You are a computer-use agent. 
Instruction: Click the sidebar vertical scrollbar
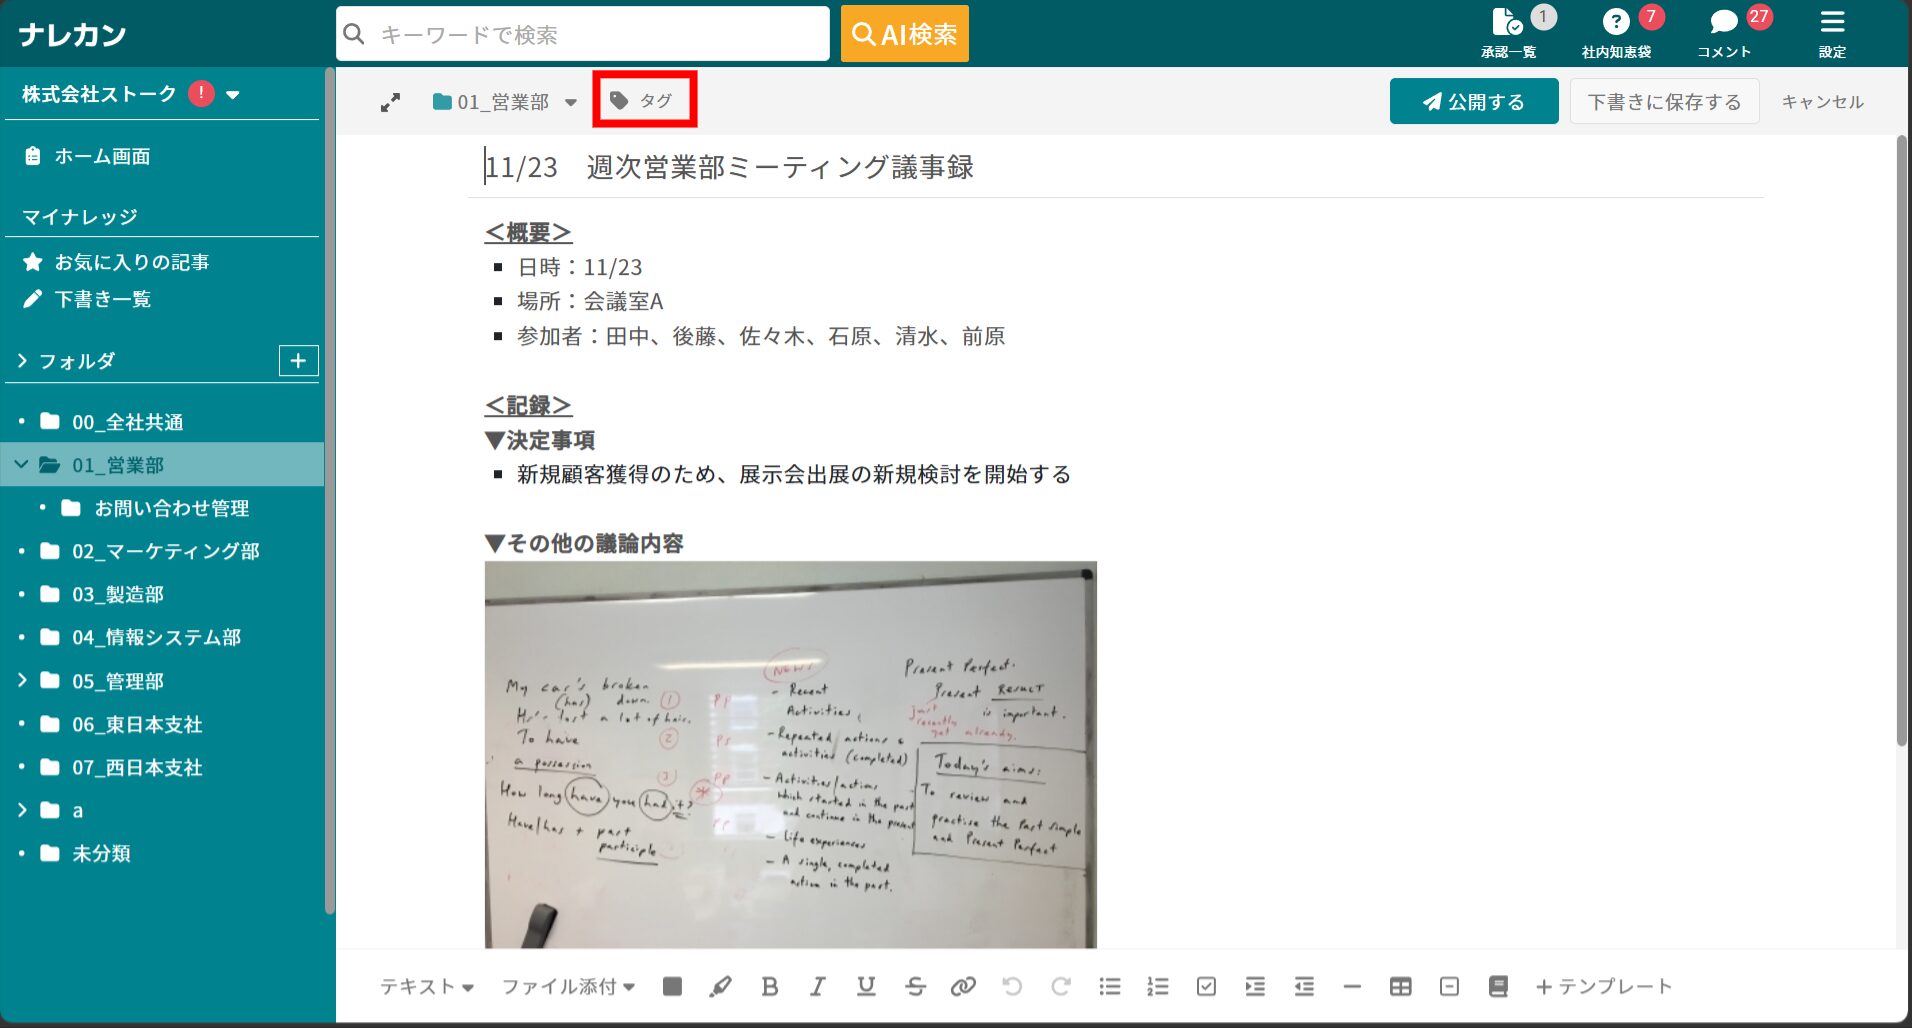coord(329,490)
